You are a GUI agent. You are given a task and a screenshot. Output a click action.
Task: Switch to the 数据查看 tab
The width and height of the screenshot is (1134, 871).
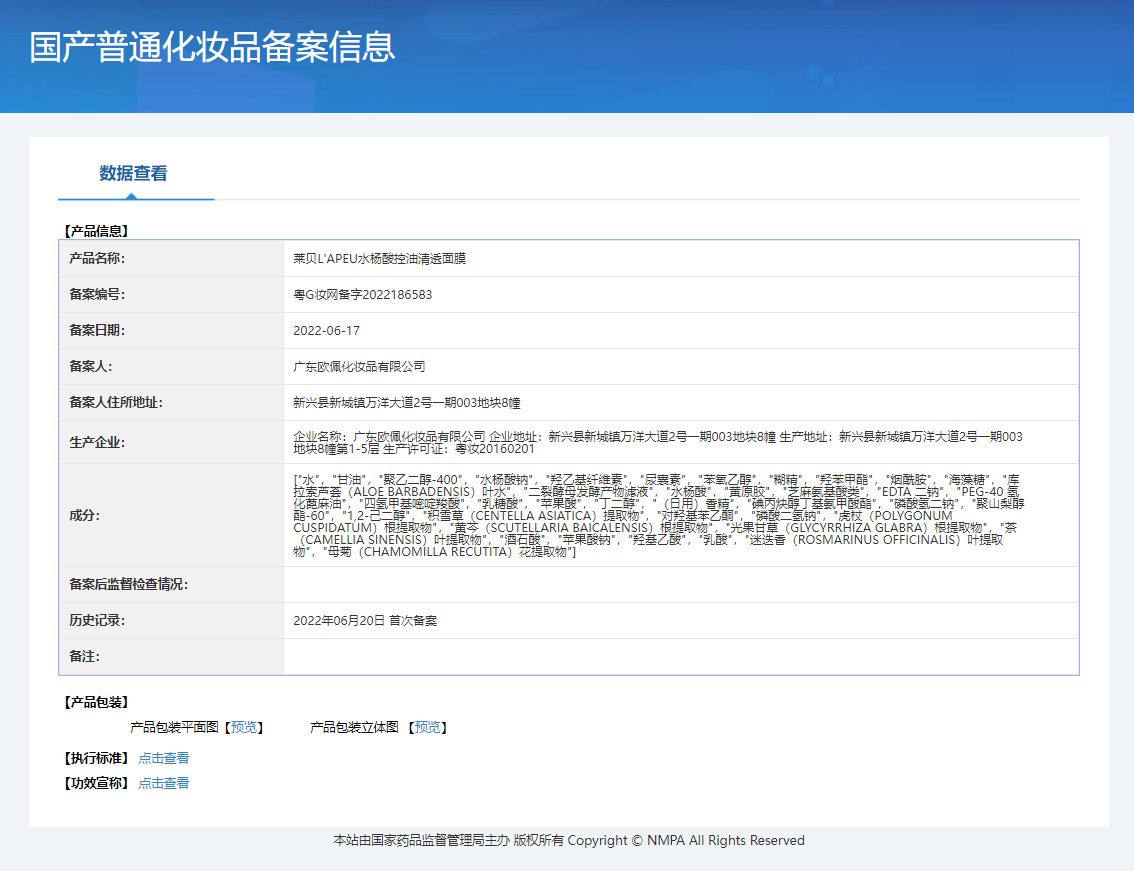(x=133, y=174)
